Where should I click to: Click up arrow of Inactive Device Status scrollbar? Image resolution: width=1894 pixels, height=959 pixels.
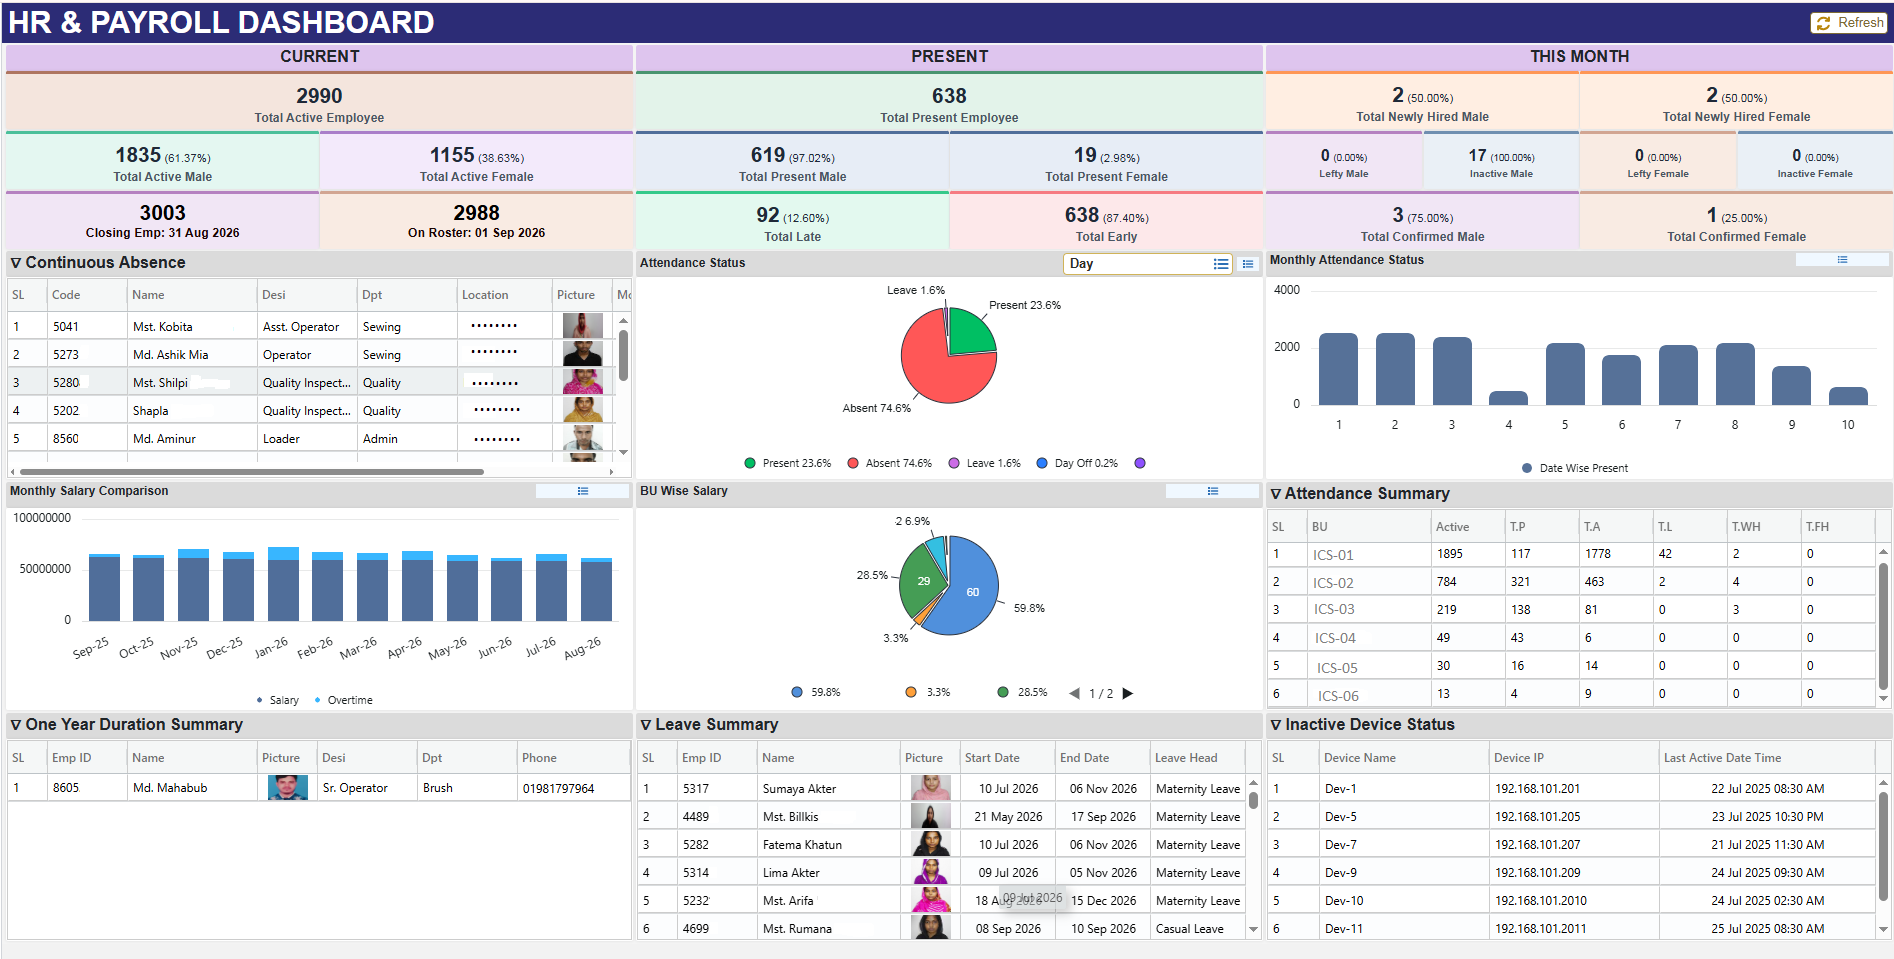1883,783
